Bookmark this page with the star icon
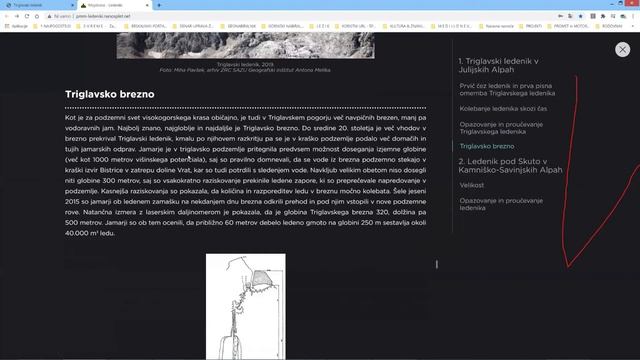Viewport: 640px width, 360px height. tap(580, 16)
